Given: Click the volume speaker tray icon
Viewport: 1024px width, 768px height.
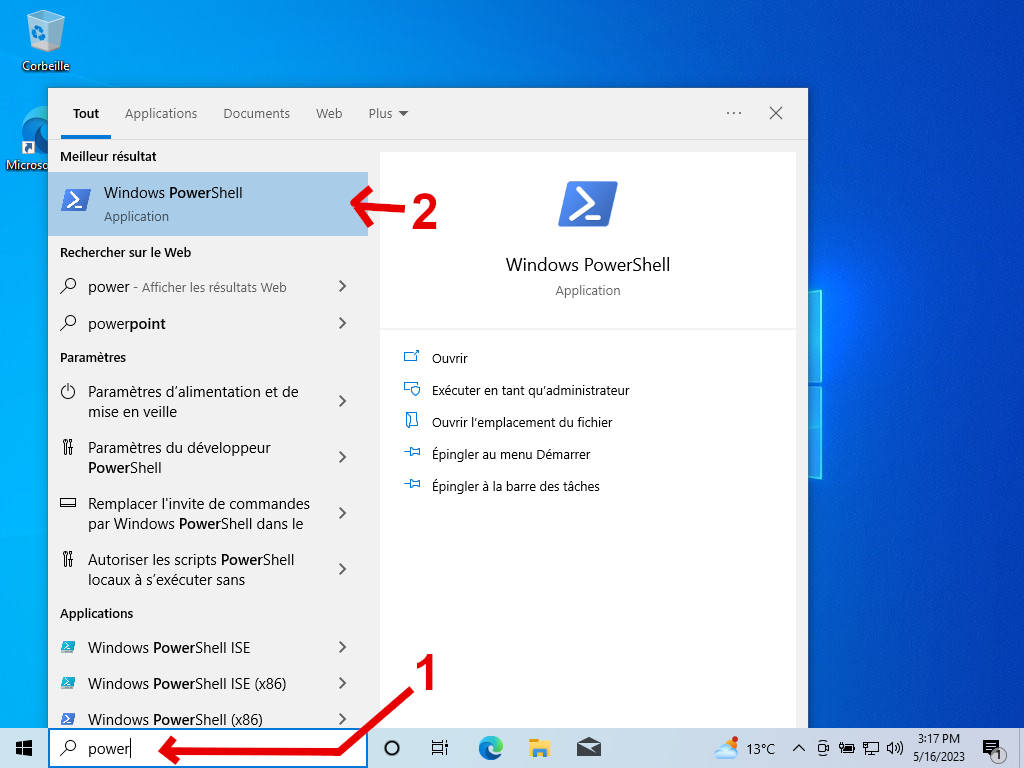Looking at the screenshot, I should 895,748.
